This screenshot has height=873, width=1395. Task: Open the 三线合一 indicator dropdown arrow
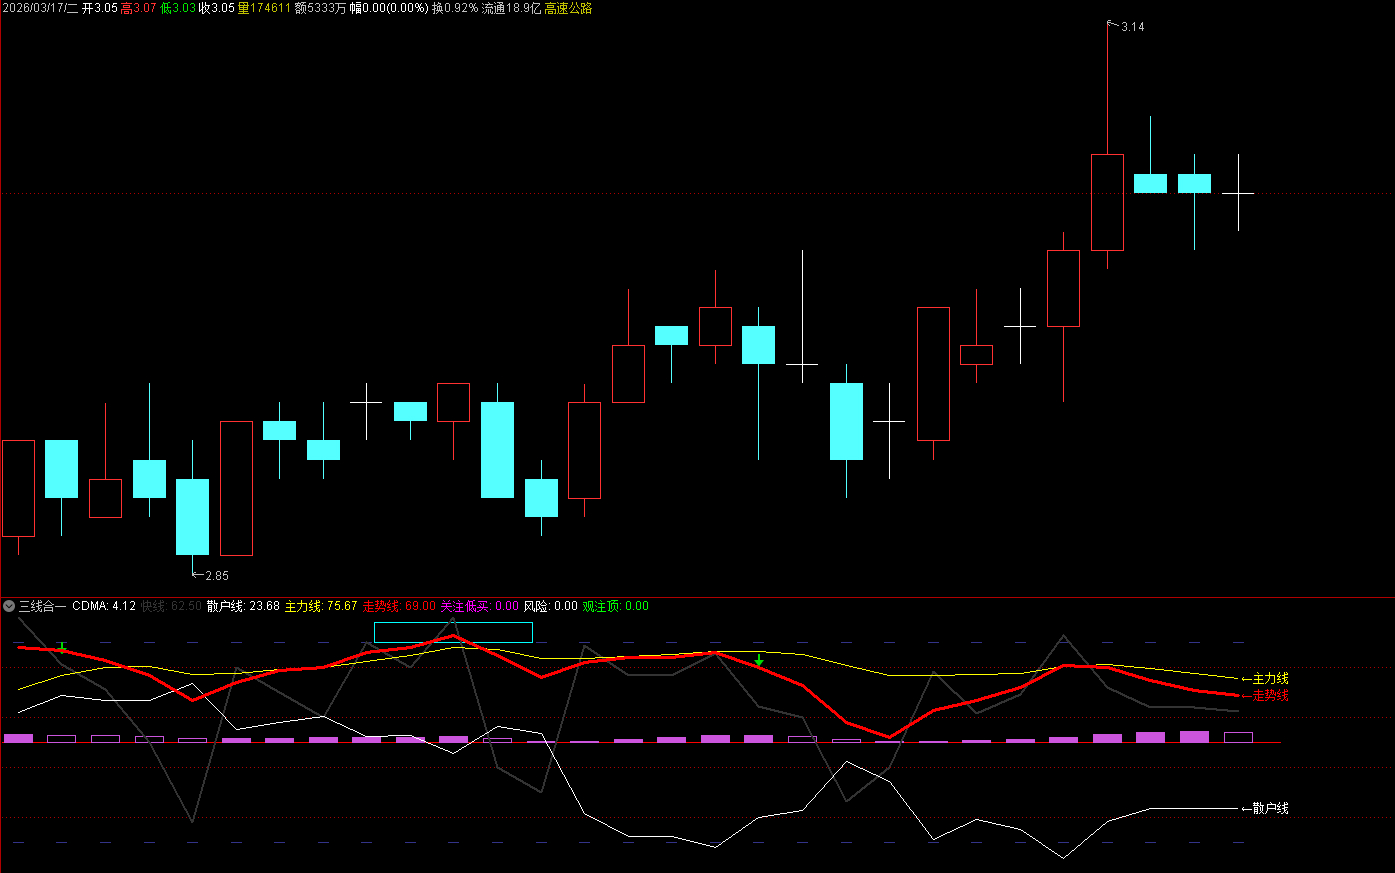coord(9,606)
